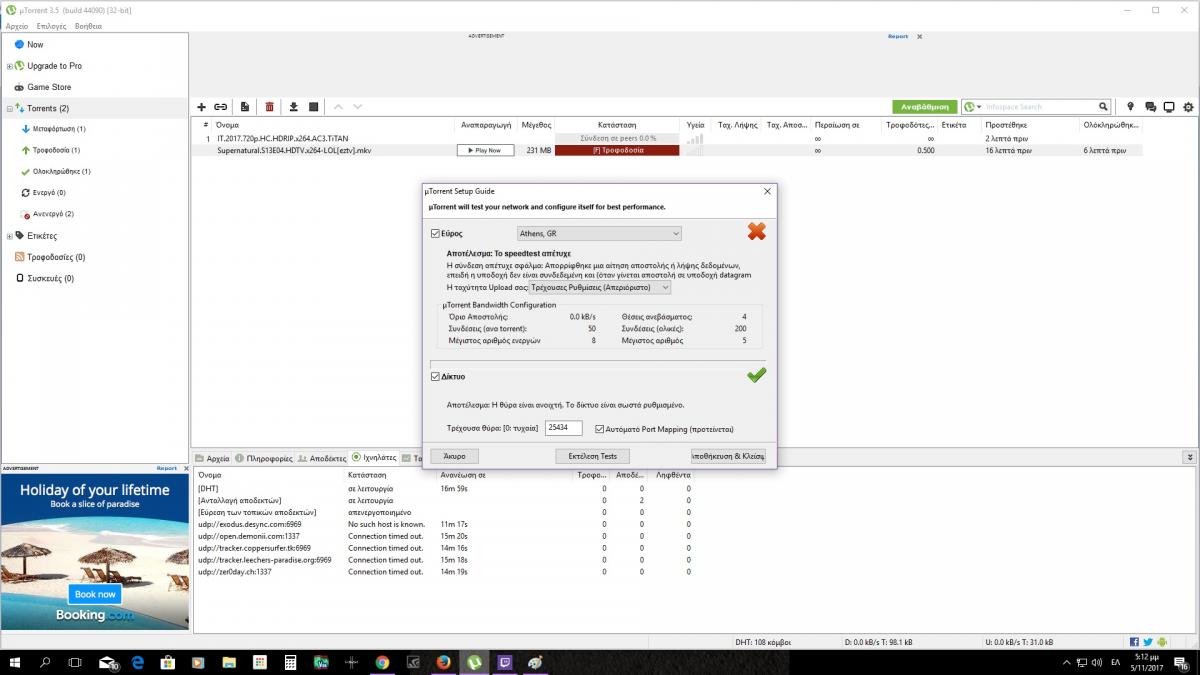Sort torrents by the Μέγεθος column header
The width and height of the screenshot is (1200, 675).
point(536,125)
